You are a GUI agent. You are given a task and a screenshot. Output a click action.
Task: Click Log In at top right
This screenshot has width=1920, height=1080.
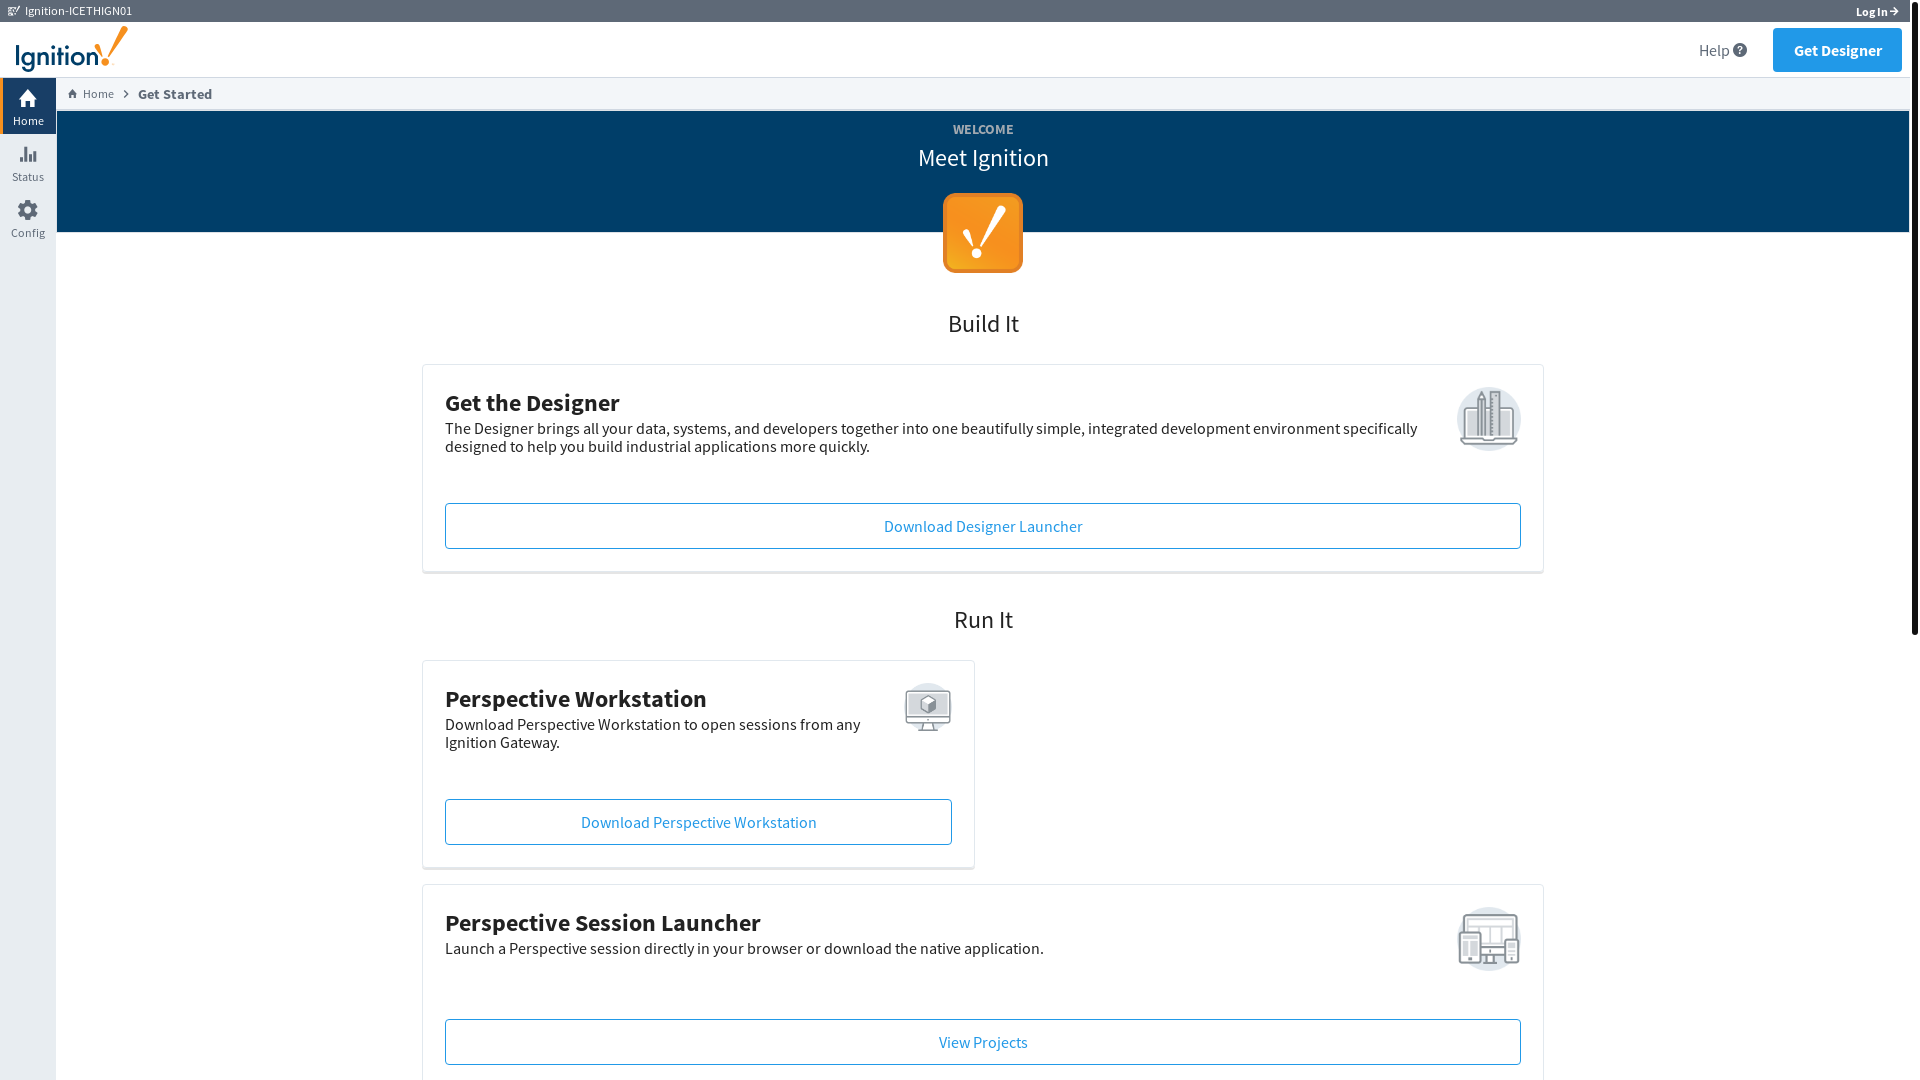[1877, 12]
